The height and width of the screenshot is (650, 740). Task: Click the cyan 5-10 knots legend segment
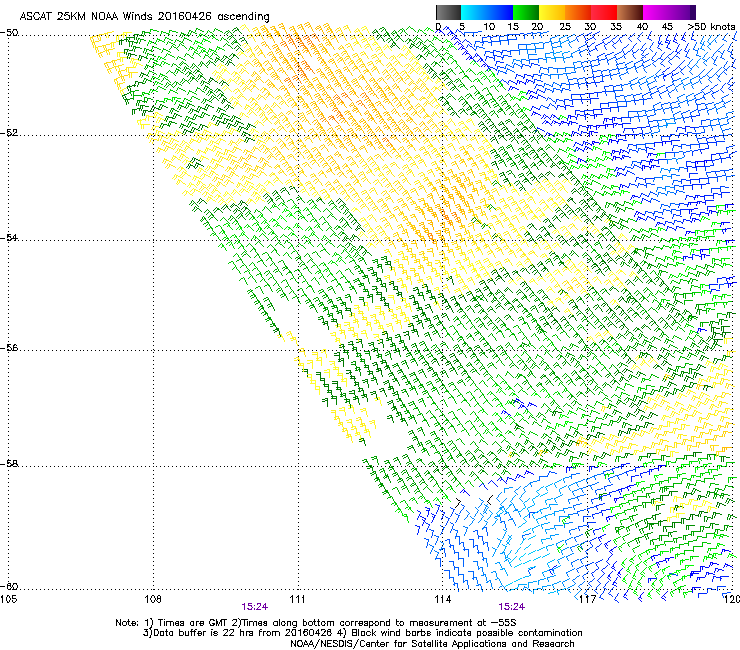point(473,12)
